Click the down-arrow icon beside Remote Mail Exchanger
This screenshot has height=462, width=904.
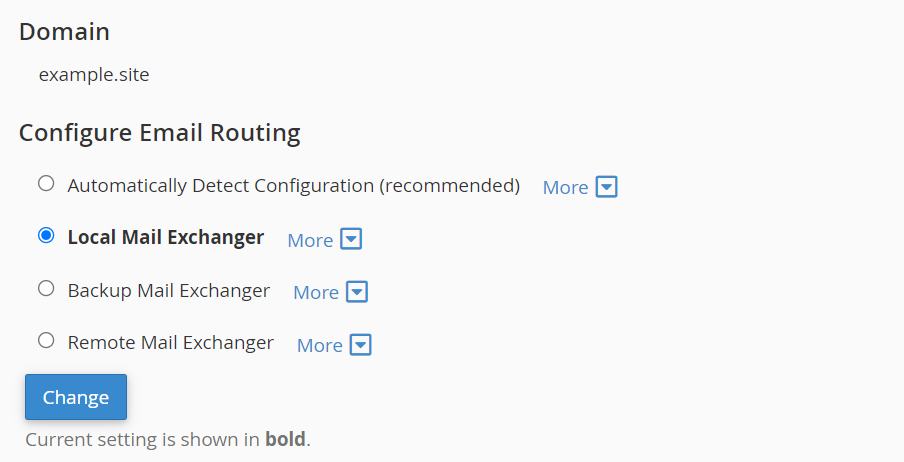tap(361, 345)
